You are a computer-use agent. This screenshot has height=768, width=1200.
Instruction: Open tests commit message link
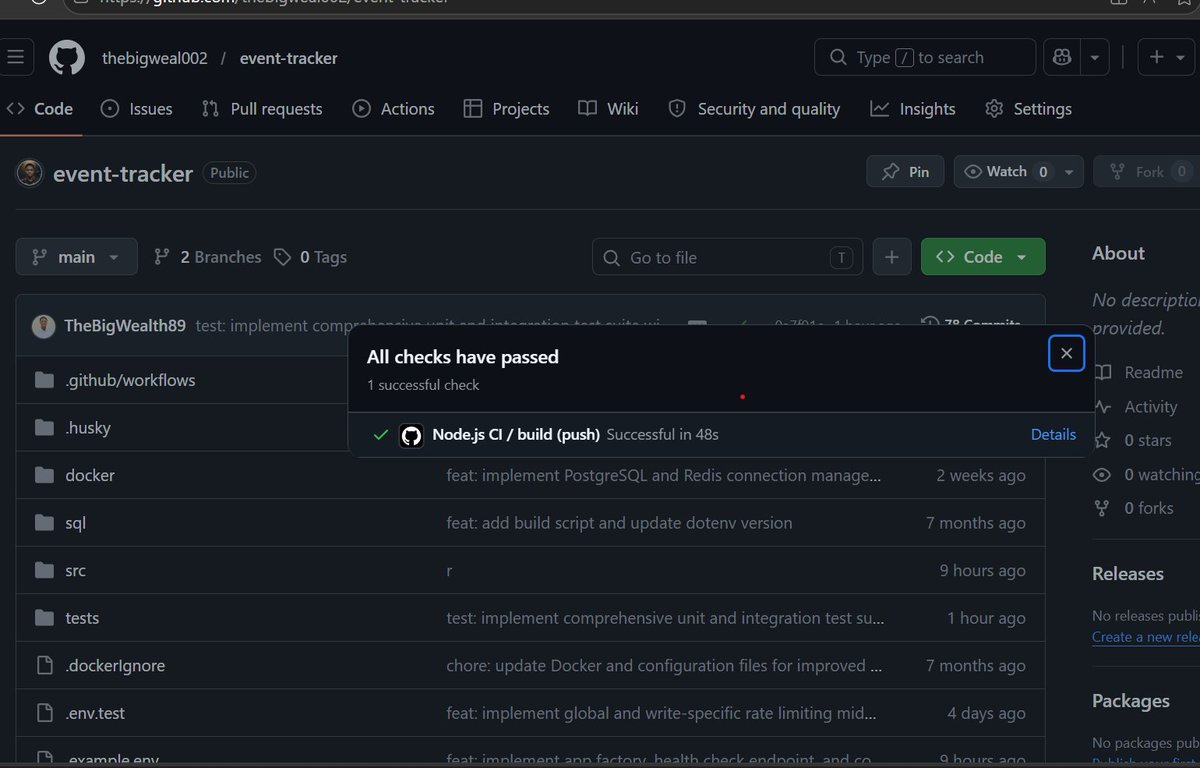click(x=665, y=618)
